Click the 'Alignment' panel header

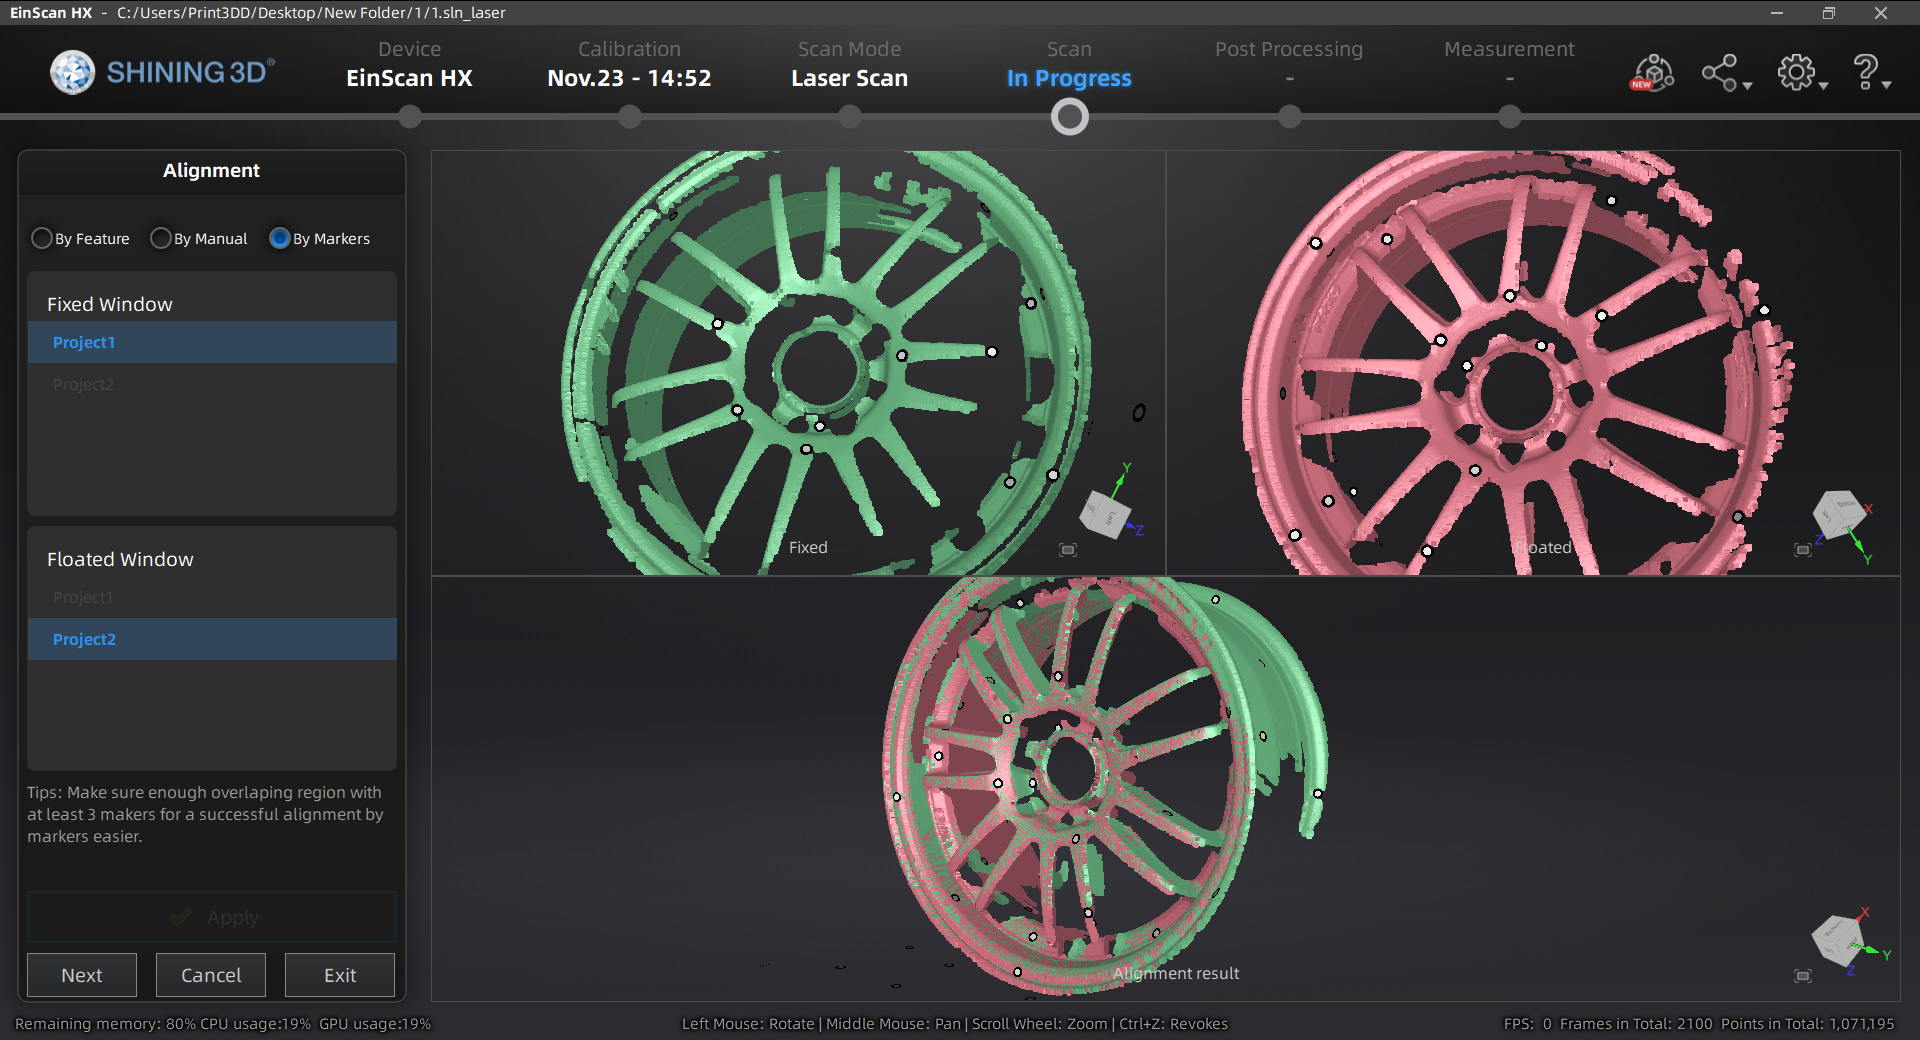point(212,171)
